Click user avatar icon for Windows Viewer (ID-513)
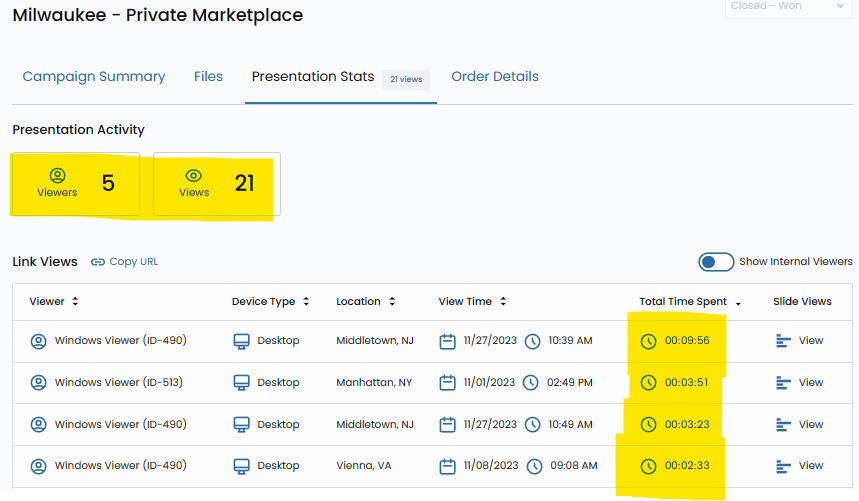859x501 pixels. (39, 382)
